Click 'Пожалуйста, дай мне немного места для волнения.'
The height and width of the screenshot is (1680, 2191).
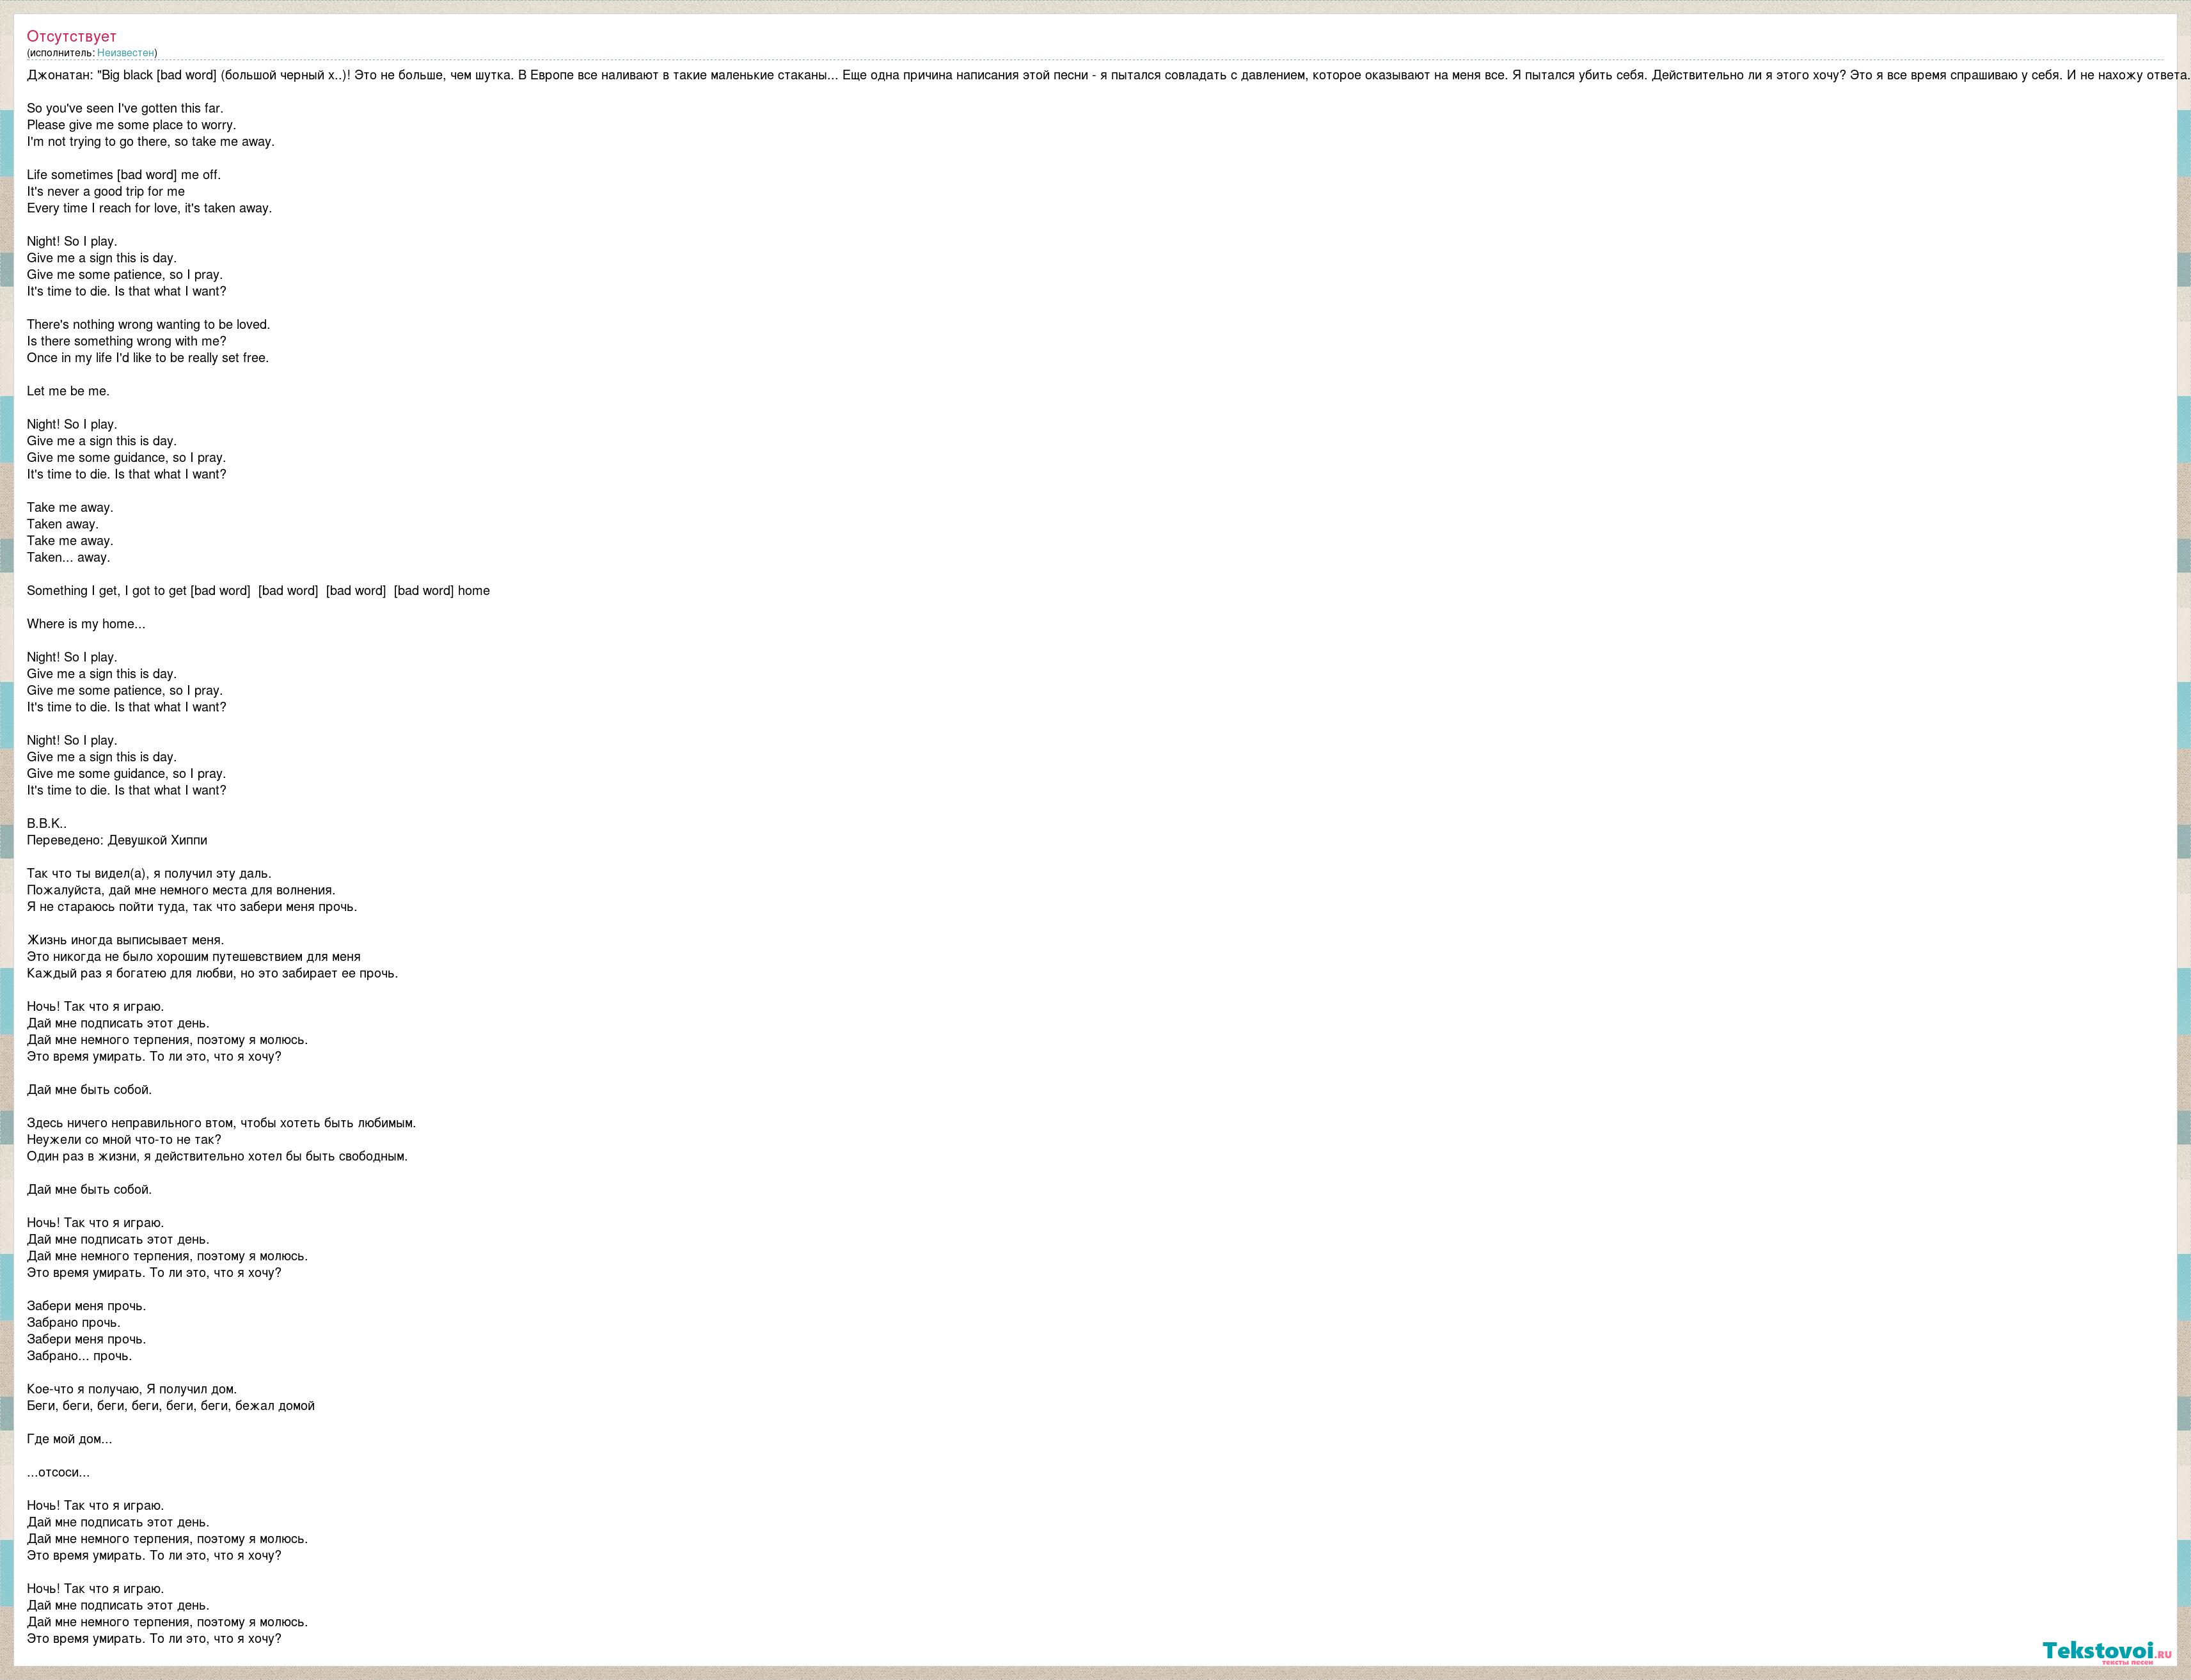(181, 890)
